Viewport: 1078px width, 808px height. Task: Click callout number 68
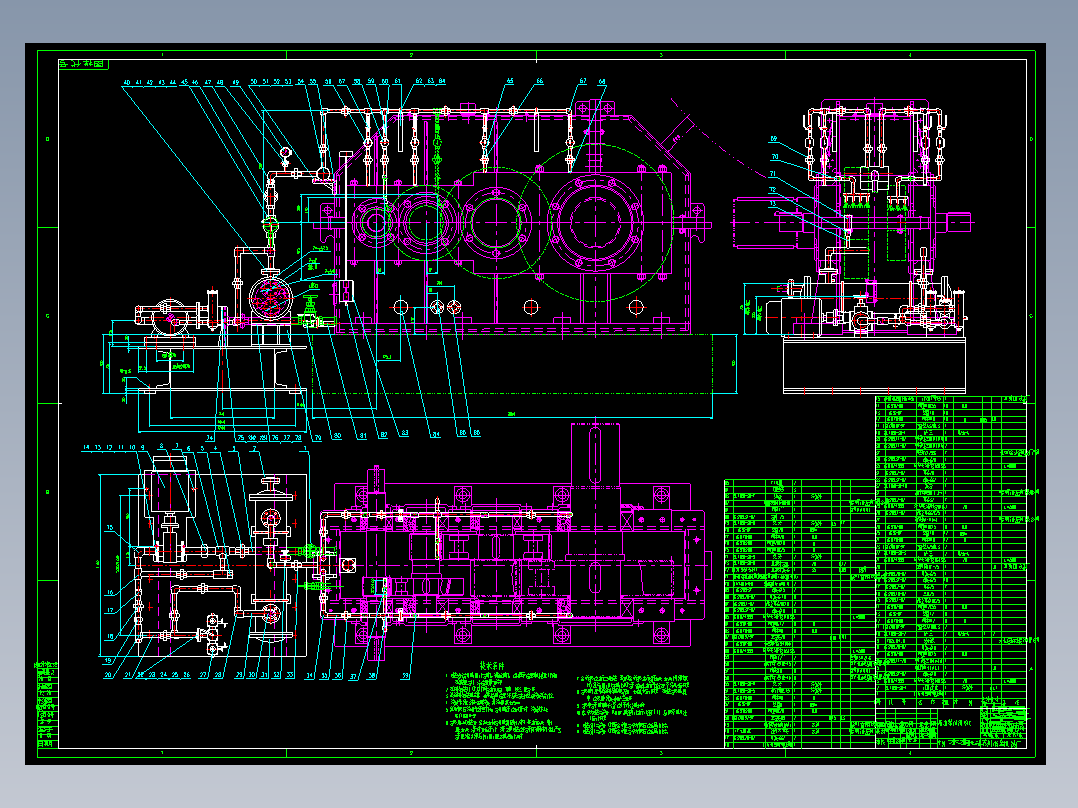click(602, 82)
